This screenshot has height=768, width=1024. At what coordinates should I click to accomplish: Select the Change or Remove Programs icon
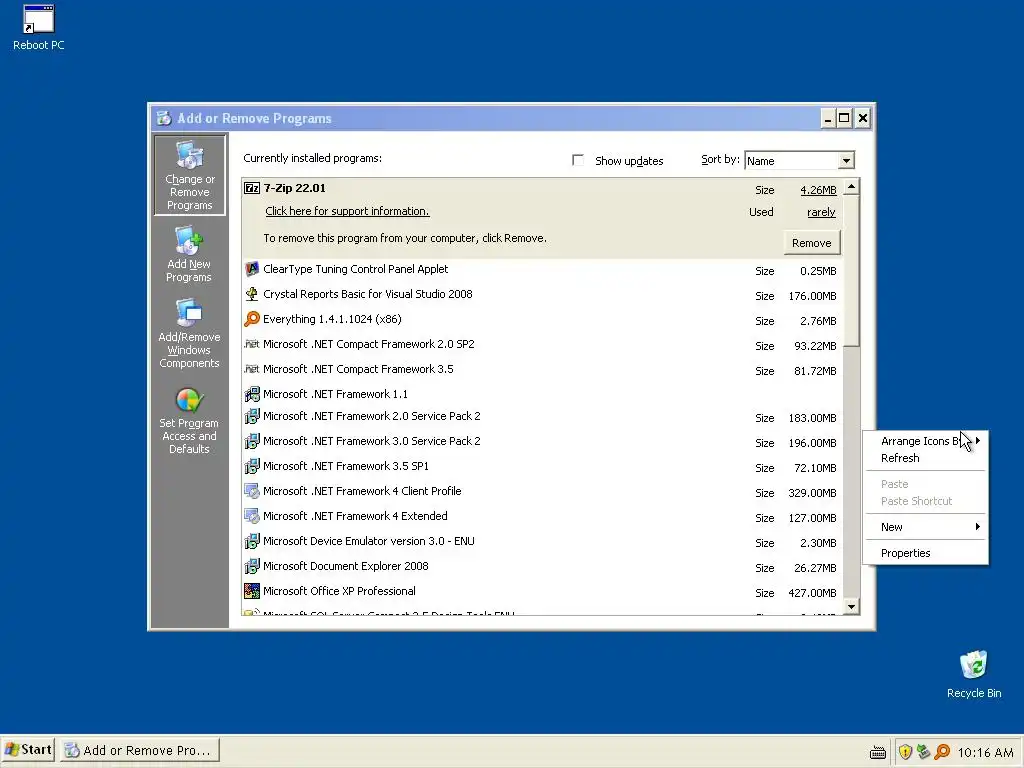pos(189,174)
